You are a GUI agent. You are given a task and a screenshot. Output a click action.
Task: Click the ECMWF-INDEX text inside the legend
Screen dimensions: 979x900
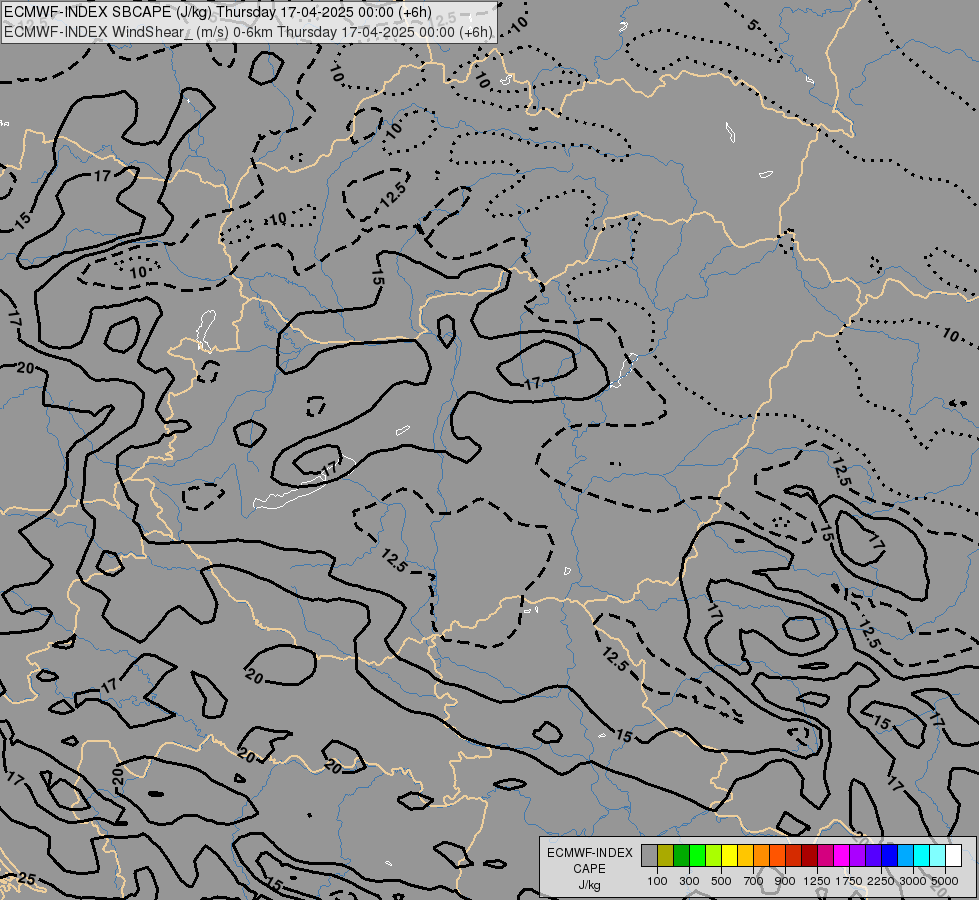589,853
